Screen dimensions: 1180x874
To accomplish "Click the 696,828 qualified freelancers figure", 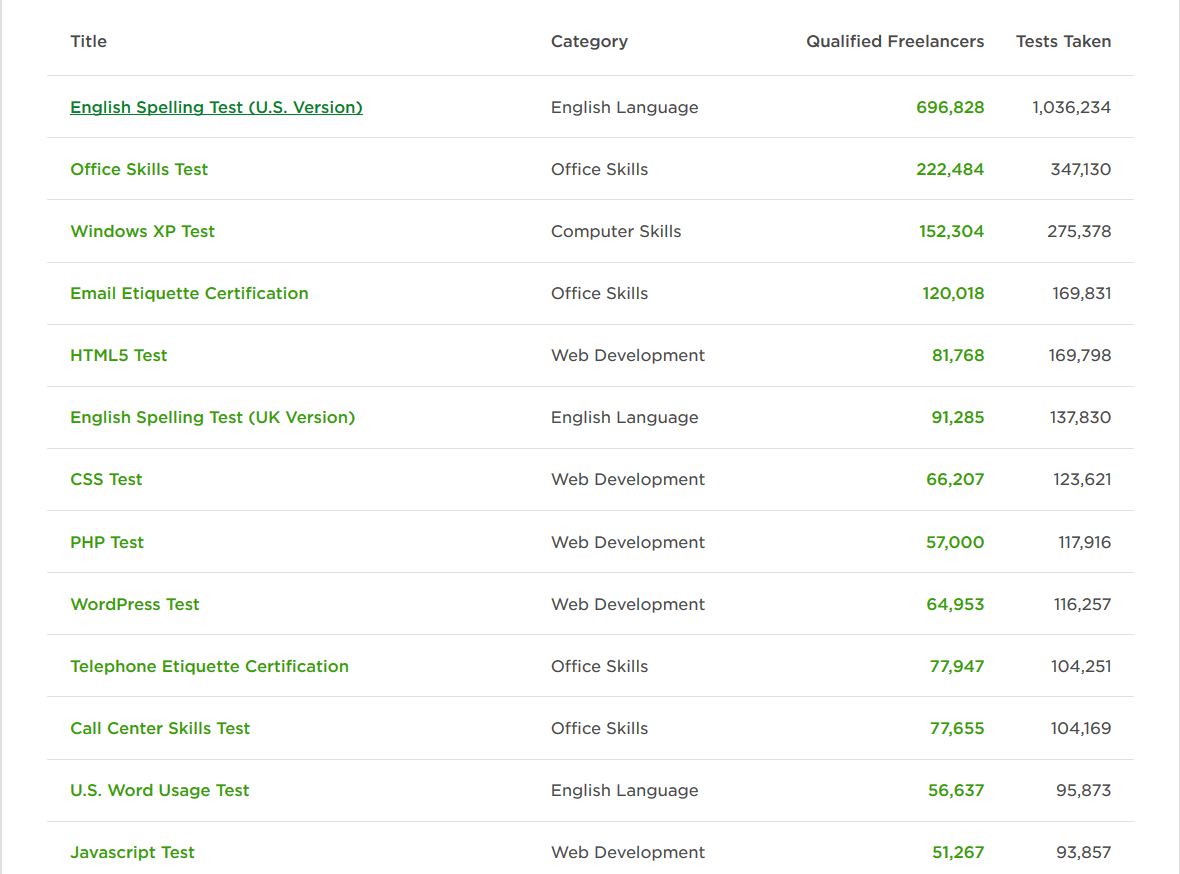I will click(x=950, y=107).
